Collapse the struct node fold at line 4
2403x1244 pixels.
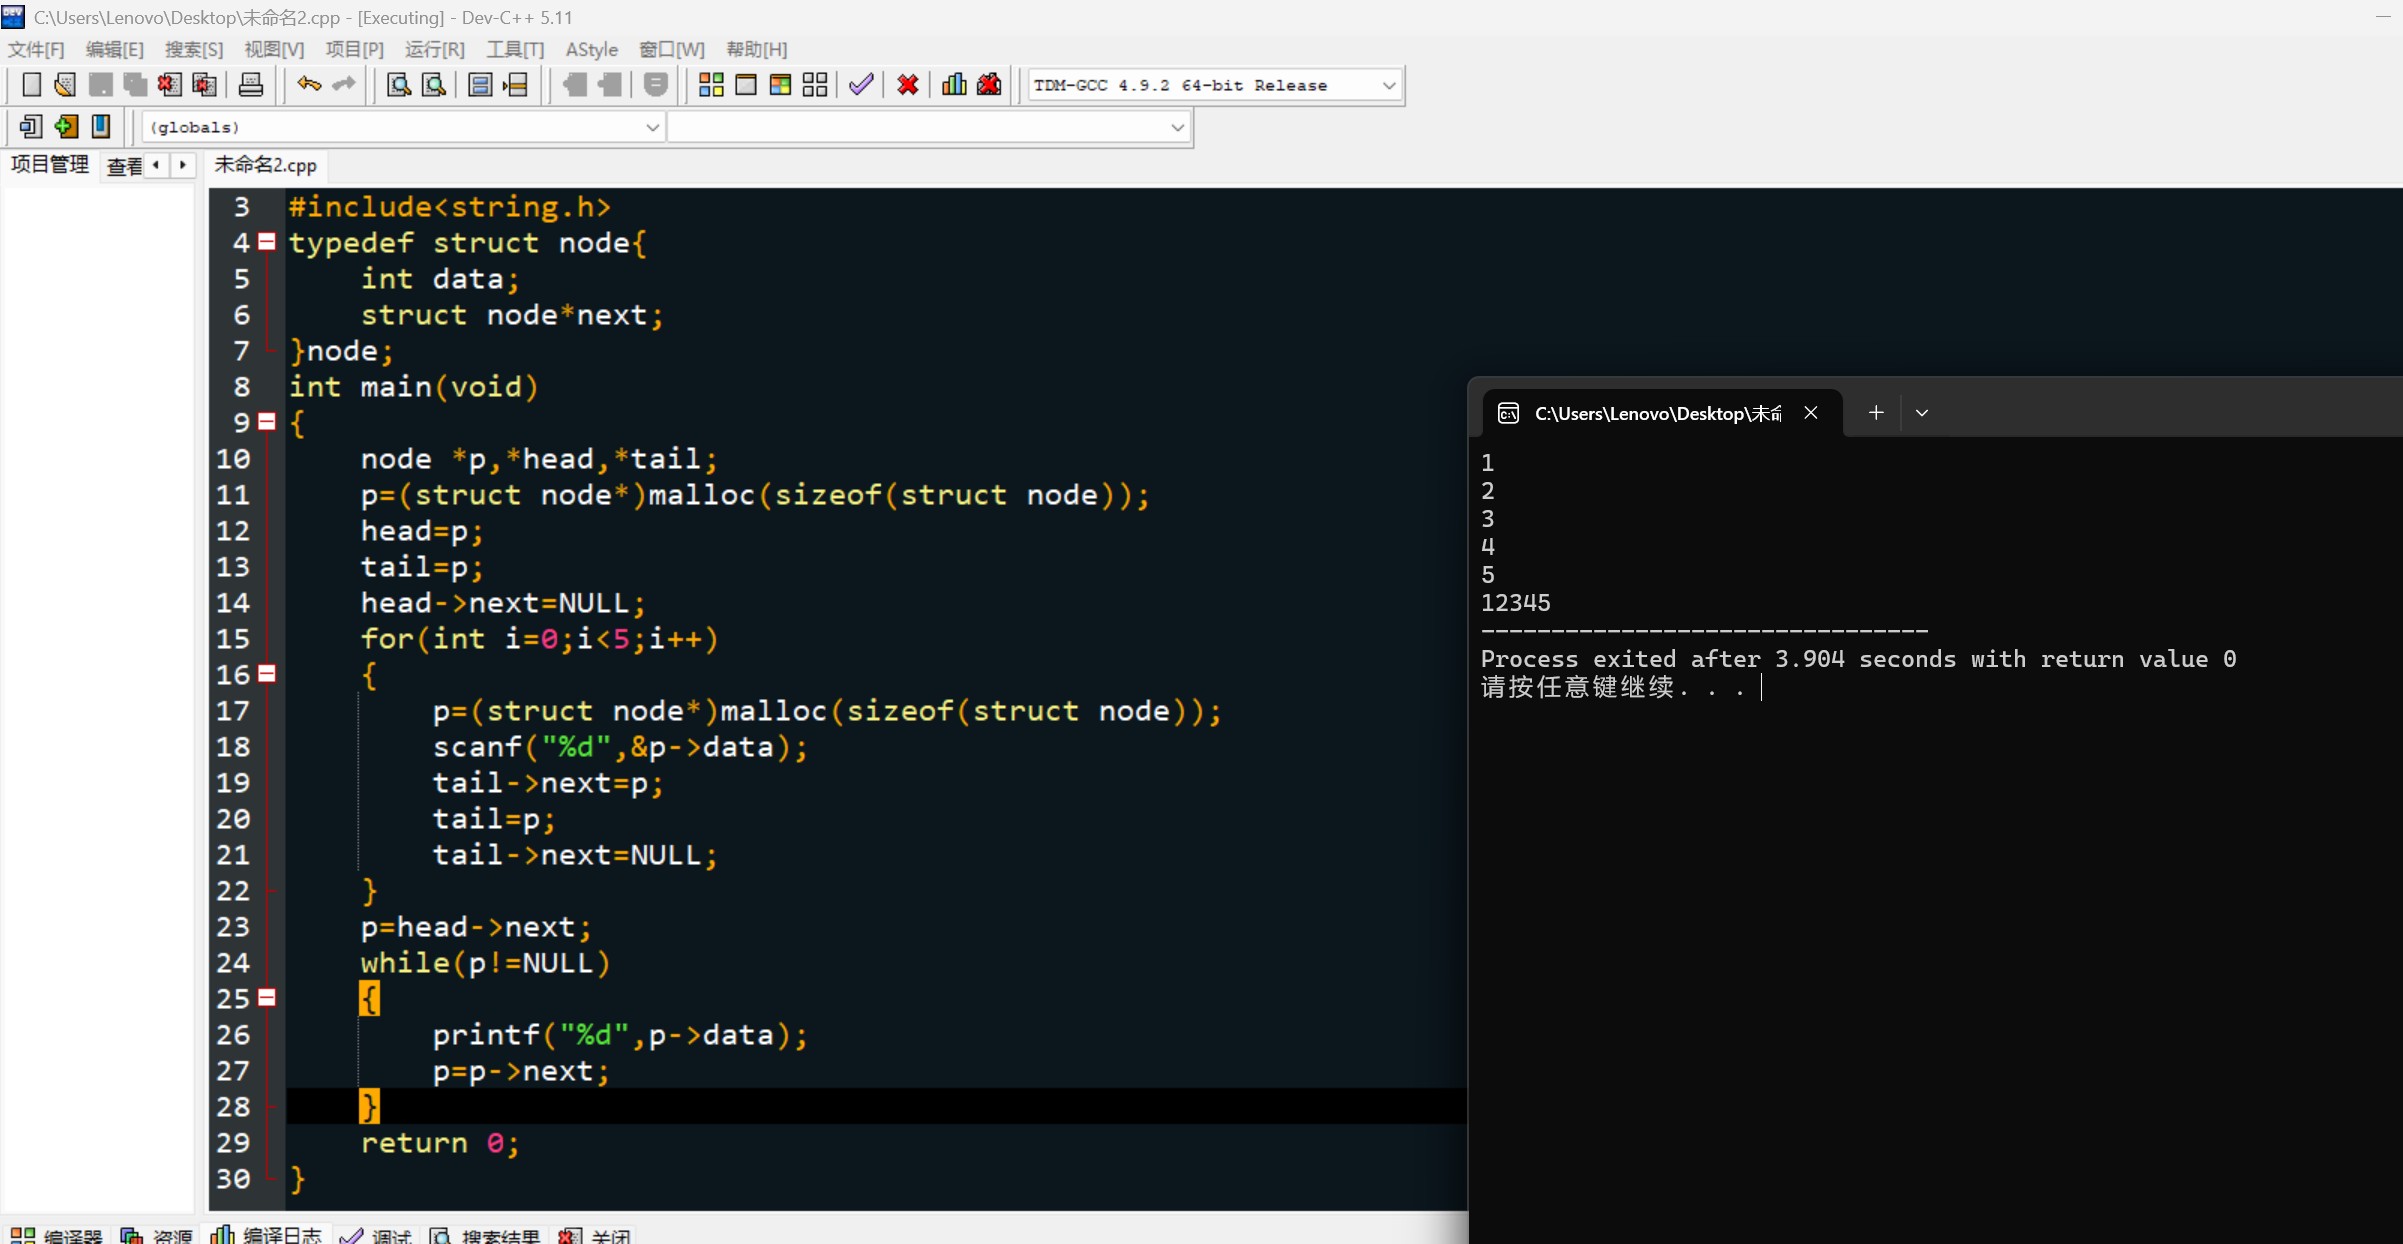[x=267, y=242]
